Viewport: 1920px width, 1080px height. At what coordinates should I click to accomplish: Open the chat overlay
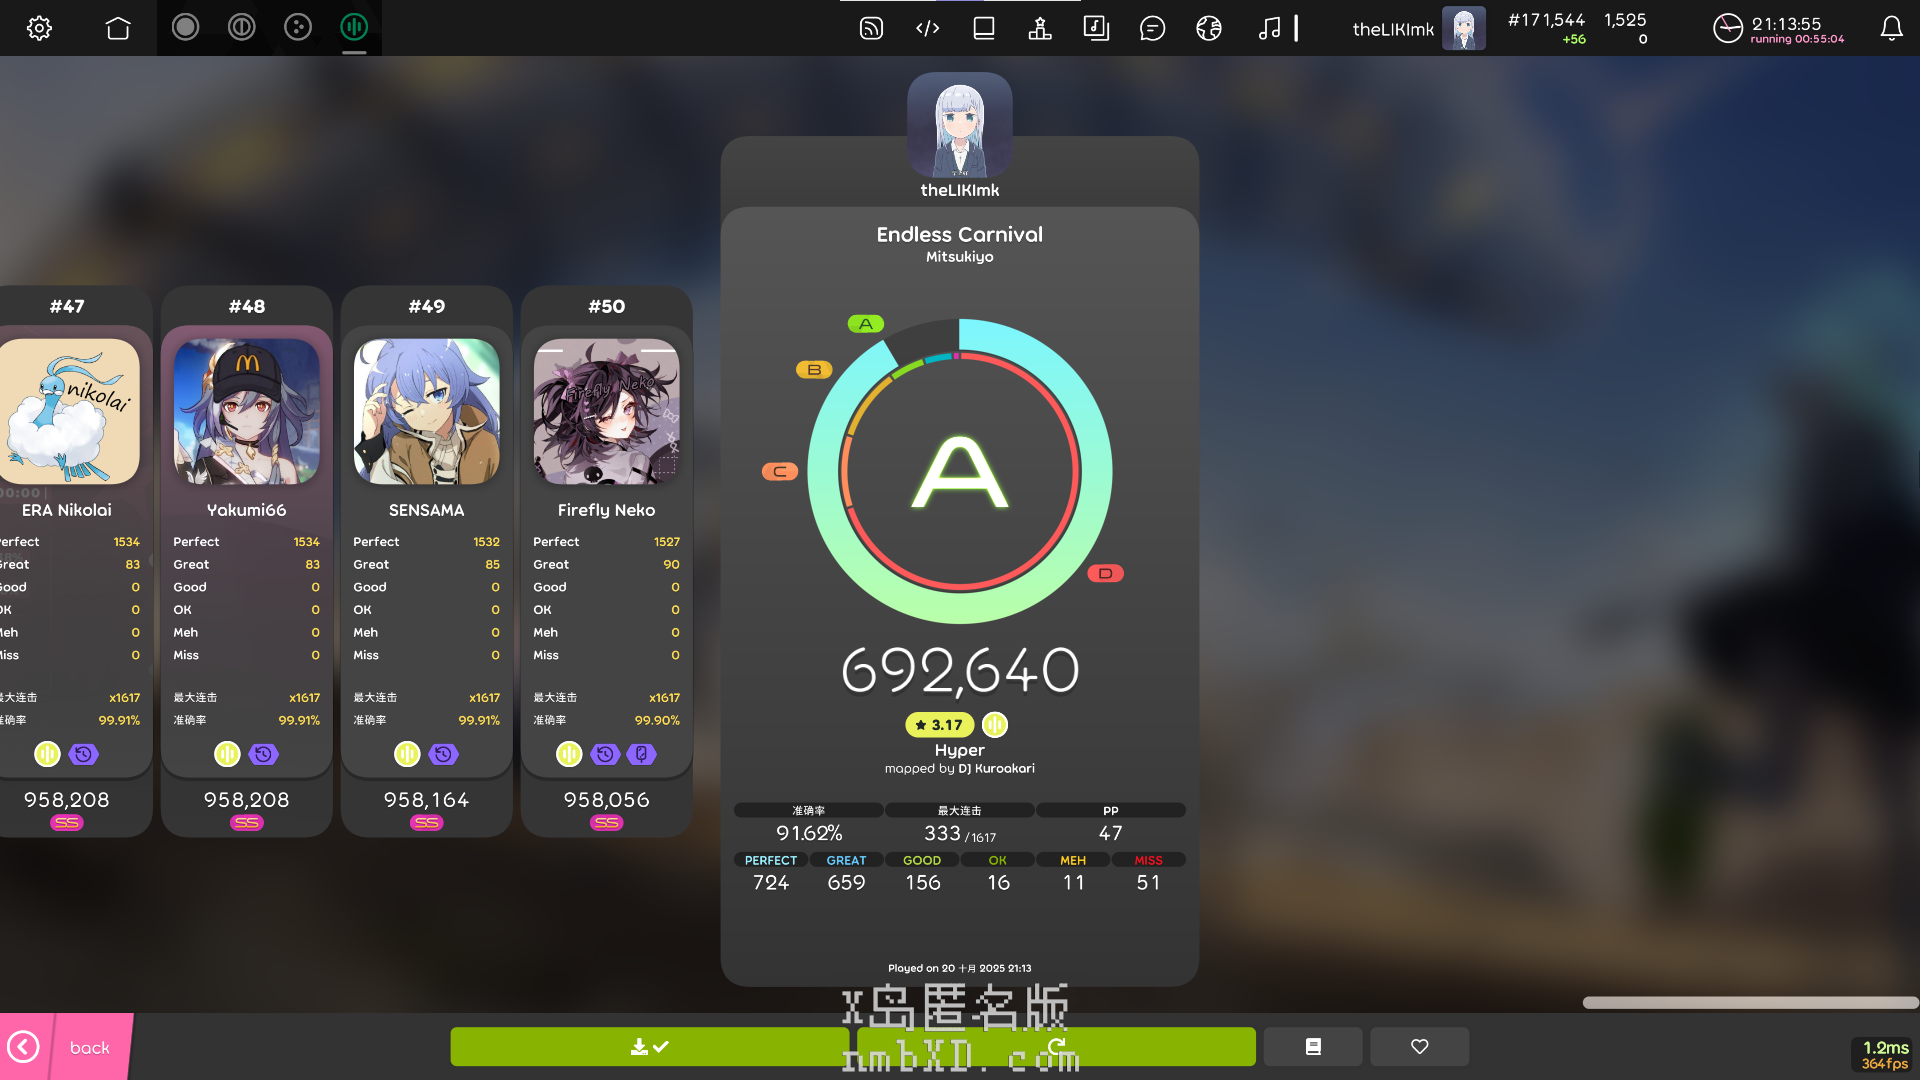1152,28
